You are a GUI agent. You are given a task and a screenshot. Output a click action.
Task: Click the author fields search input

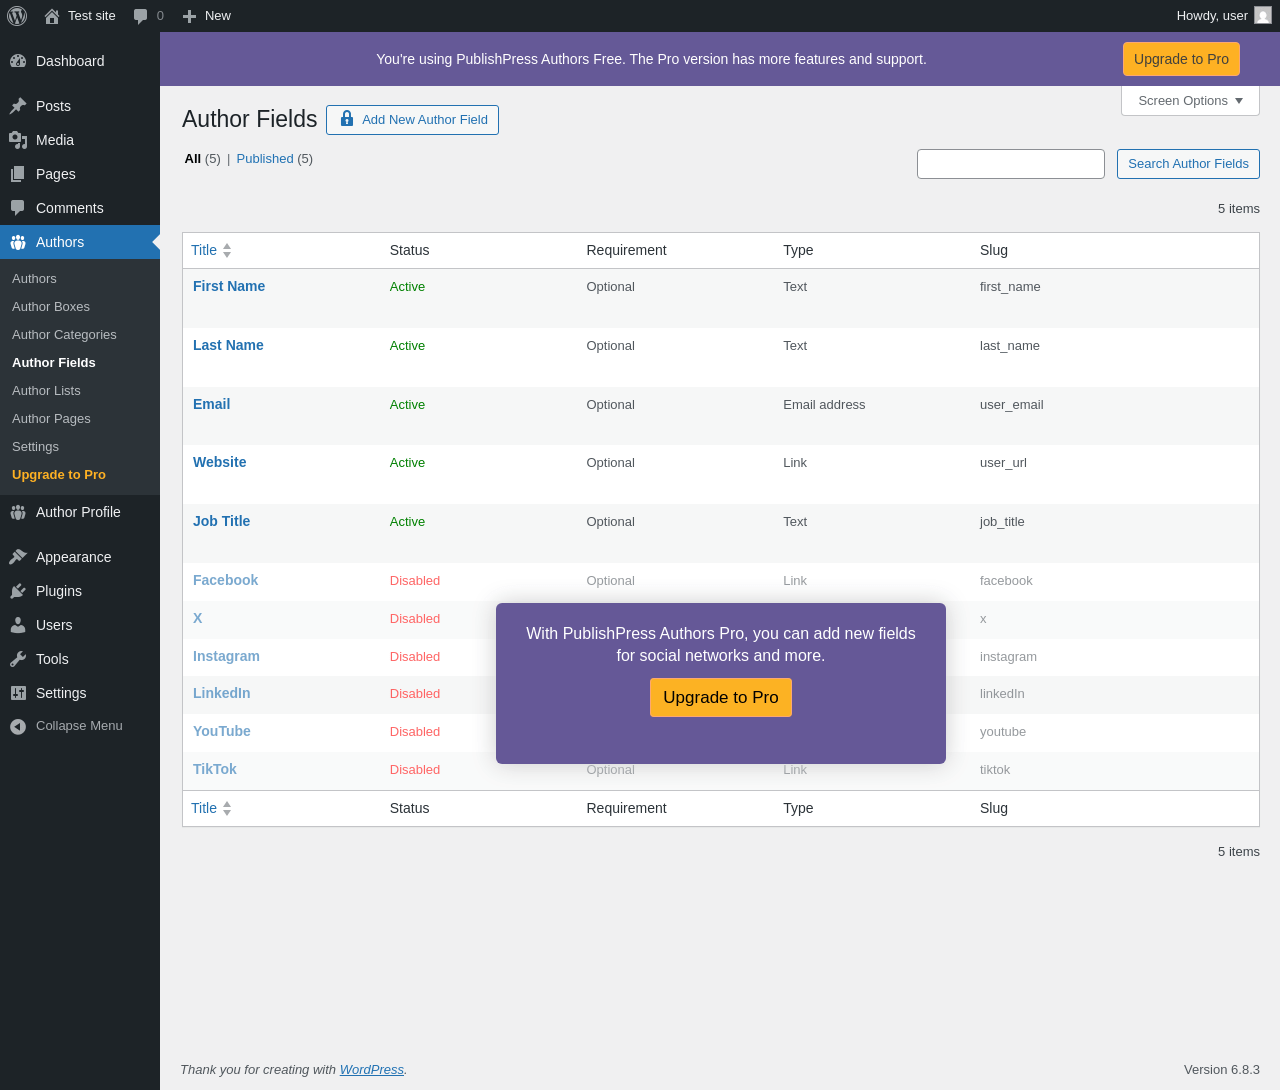pyautogui.click(x=1011, y=164)
